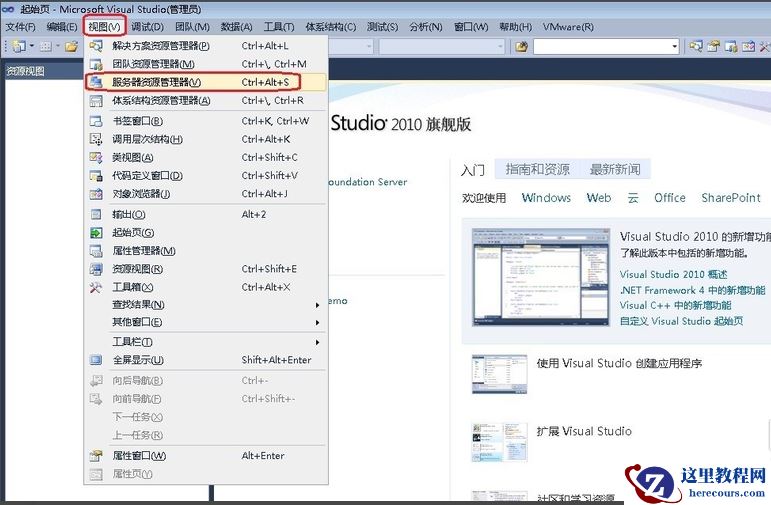
Task: Click the 代码定义窗口 icon
Action: 96,176
